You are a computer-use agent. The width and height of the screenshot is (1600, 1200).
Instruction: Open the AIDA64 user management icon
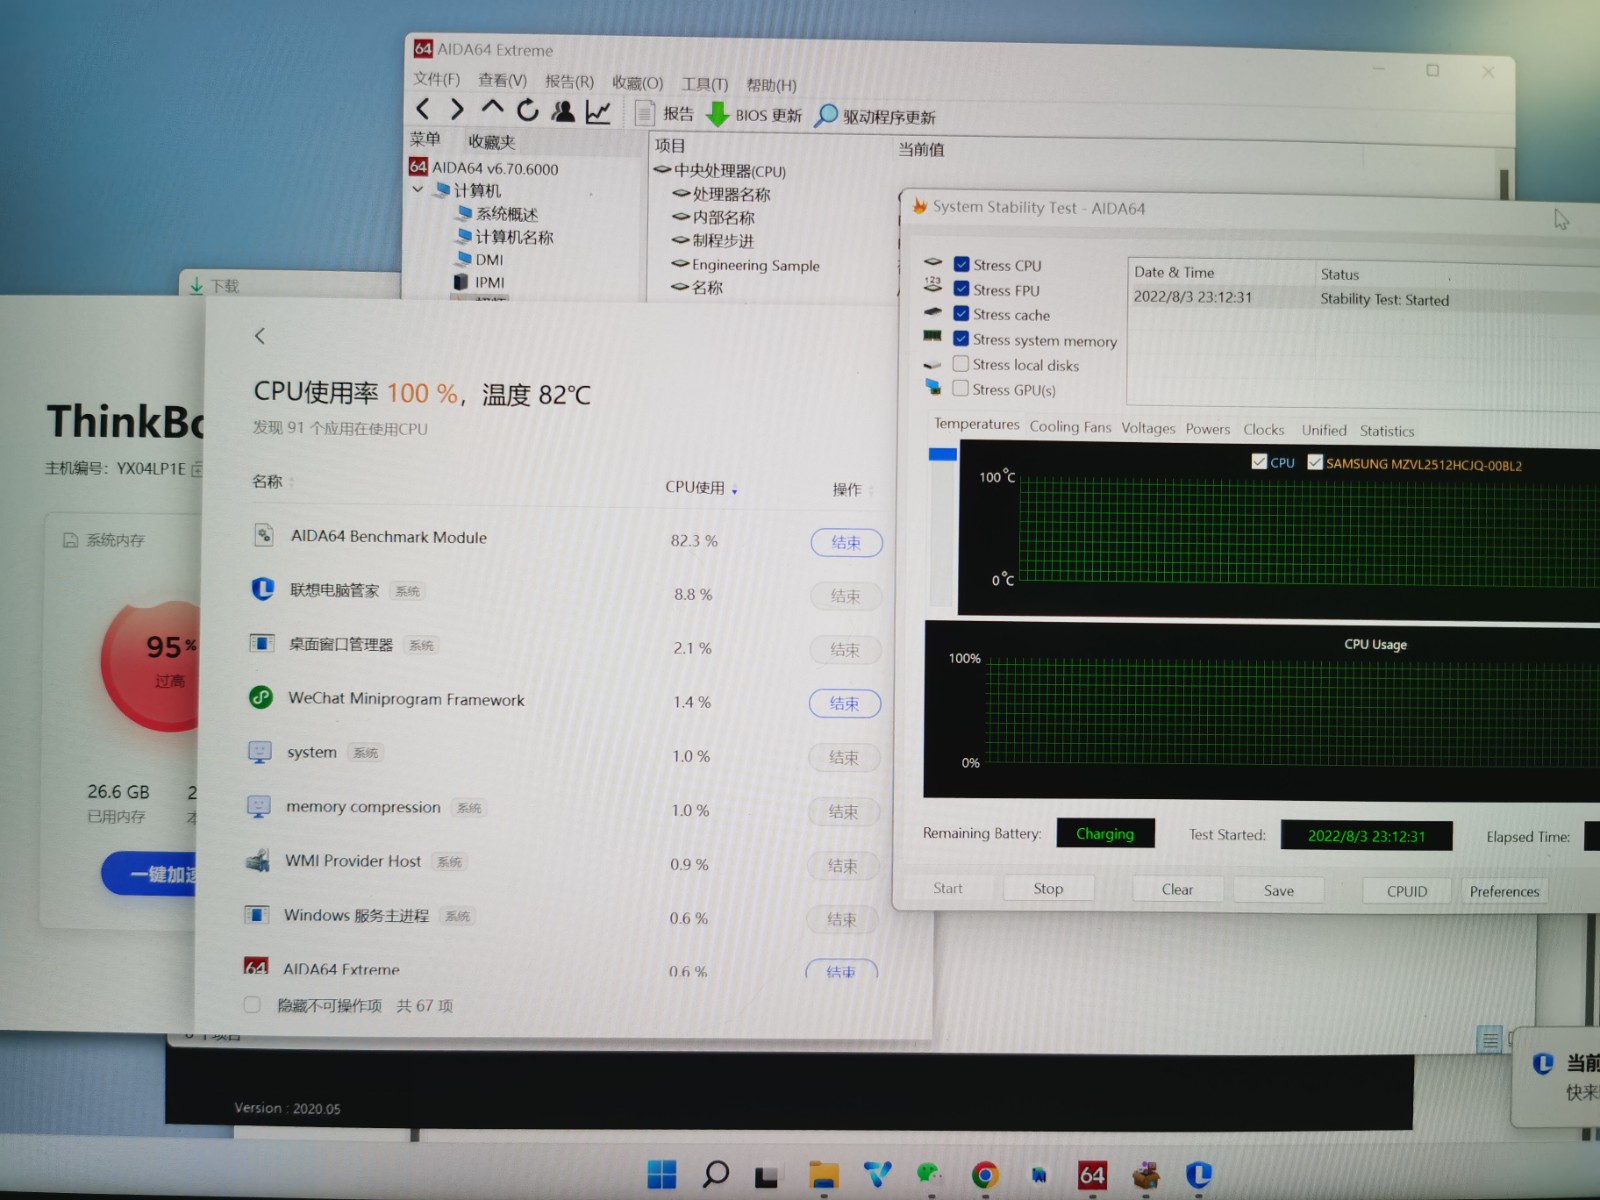563,111
